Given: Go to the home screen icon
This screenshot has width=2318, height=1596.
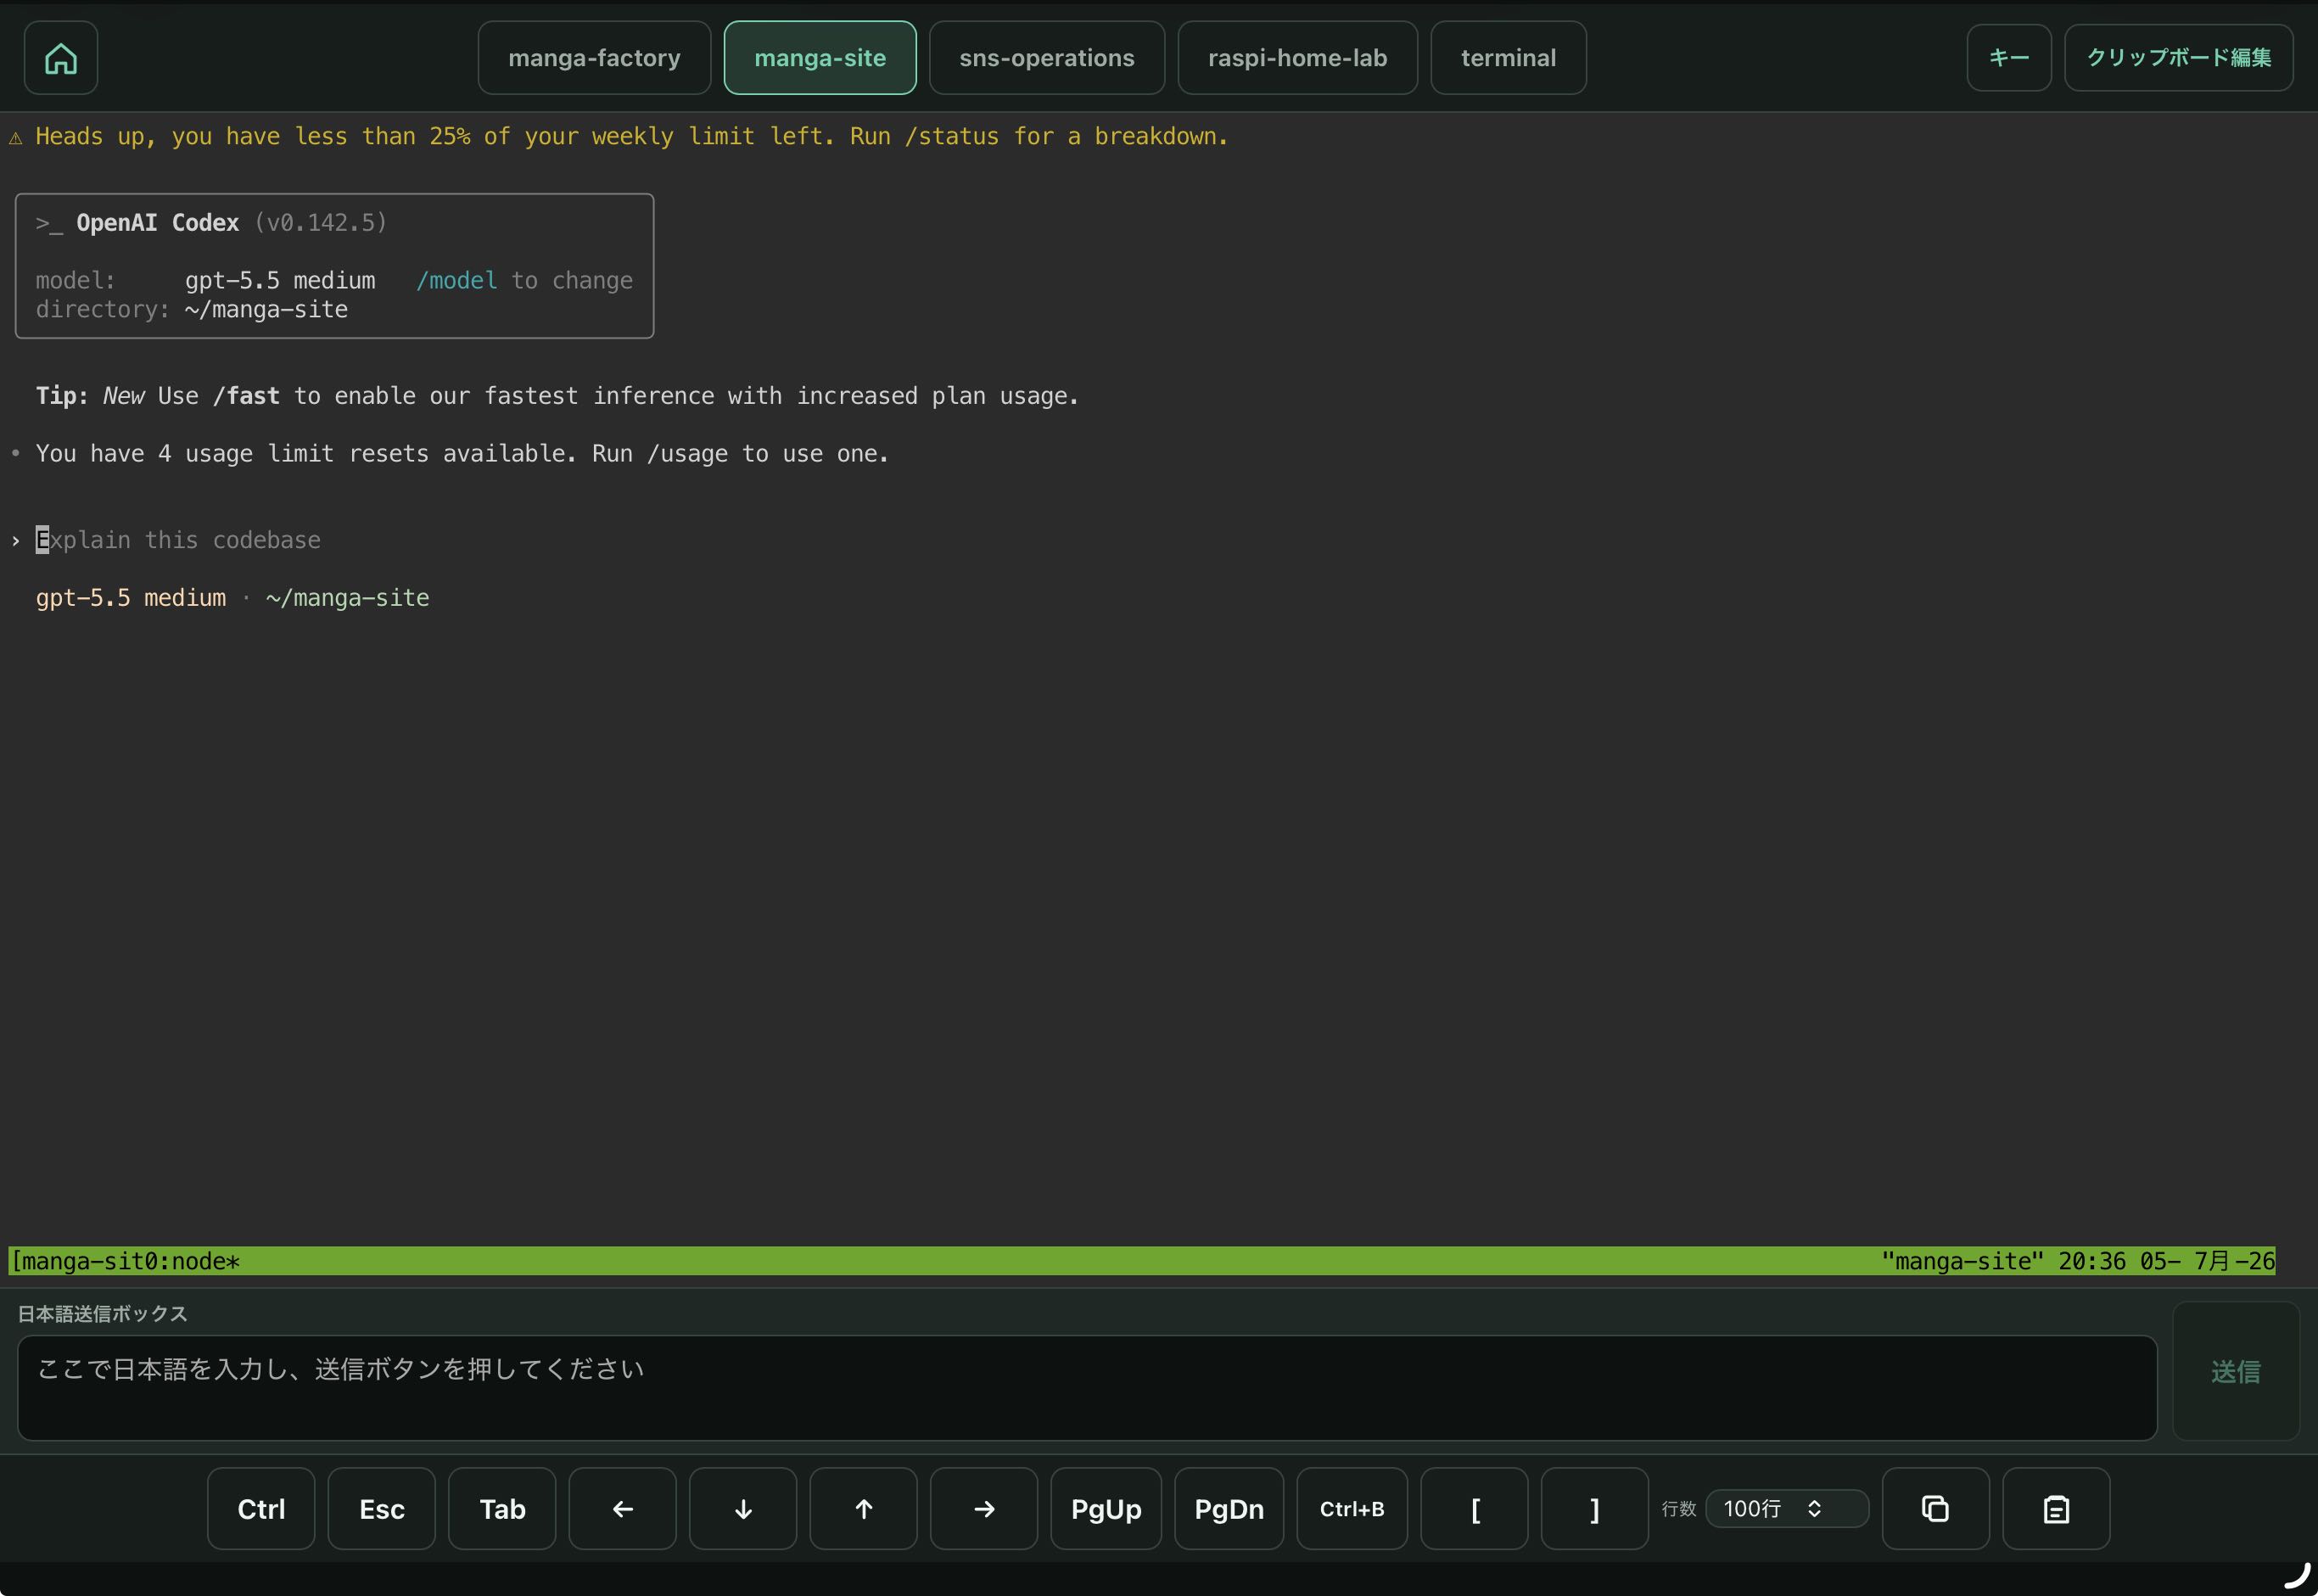Looking at the screenshot, I should click(61, 58).
